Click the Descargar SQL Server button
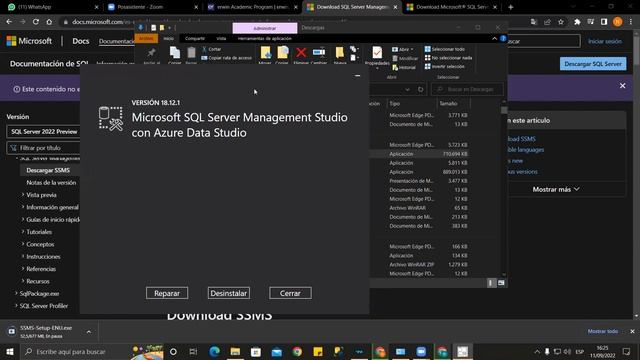Screen dimensions: 640x360 click(x=593, y=64)
